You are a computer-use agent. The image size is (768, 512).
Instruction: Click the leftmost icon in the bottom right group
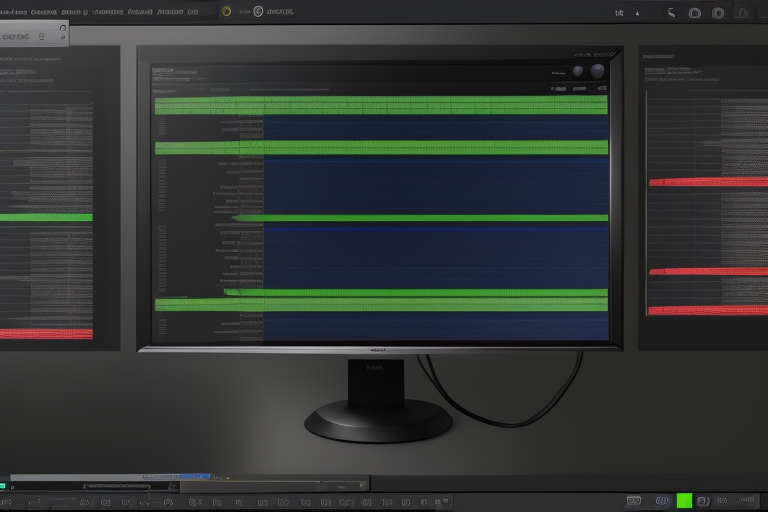tap(633, 500)
